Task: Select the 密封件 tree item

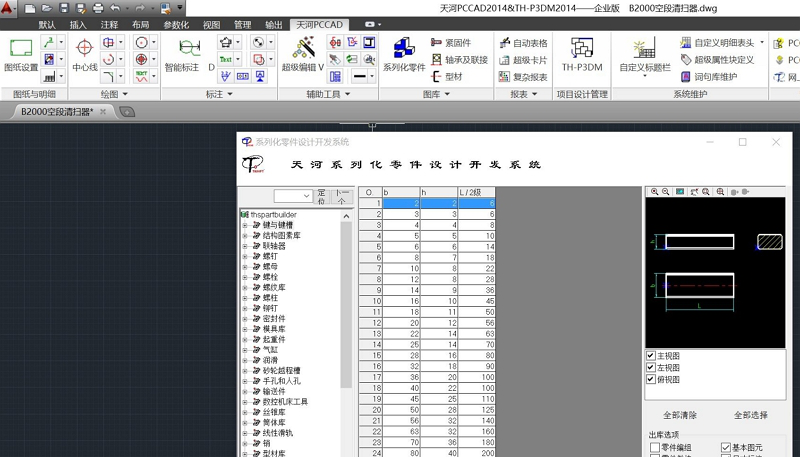Action: click(x=274, y=318)
